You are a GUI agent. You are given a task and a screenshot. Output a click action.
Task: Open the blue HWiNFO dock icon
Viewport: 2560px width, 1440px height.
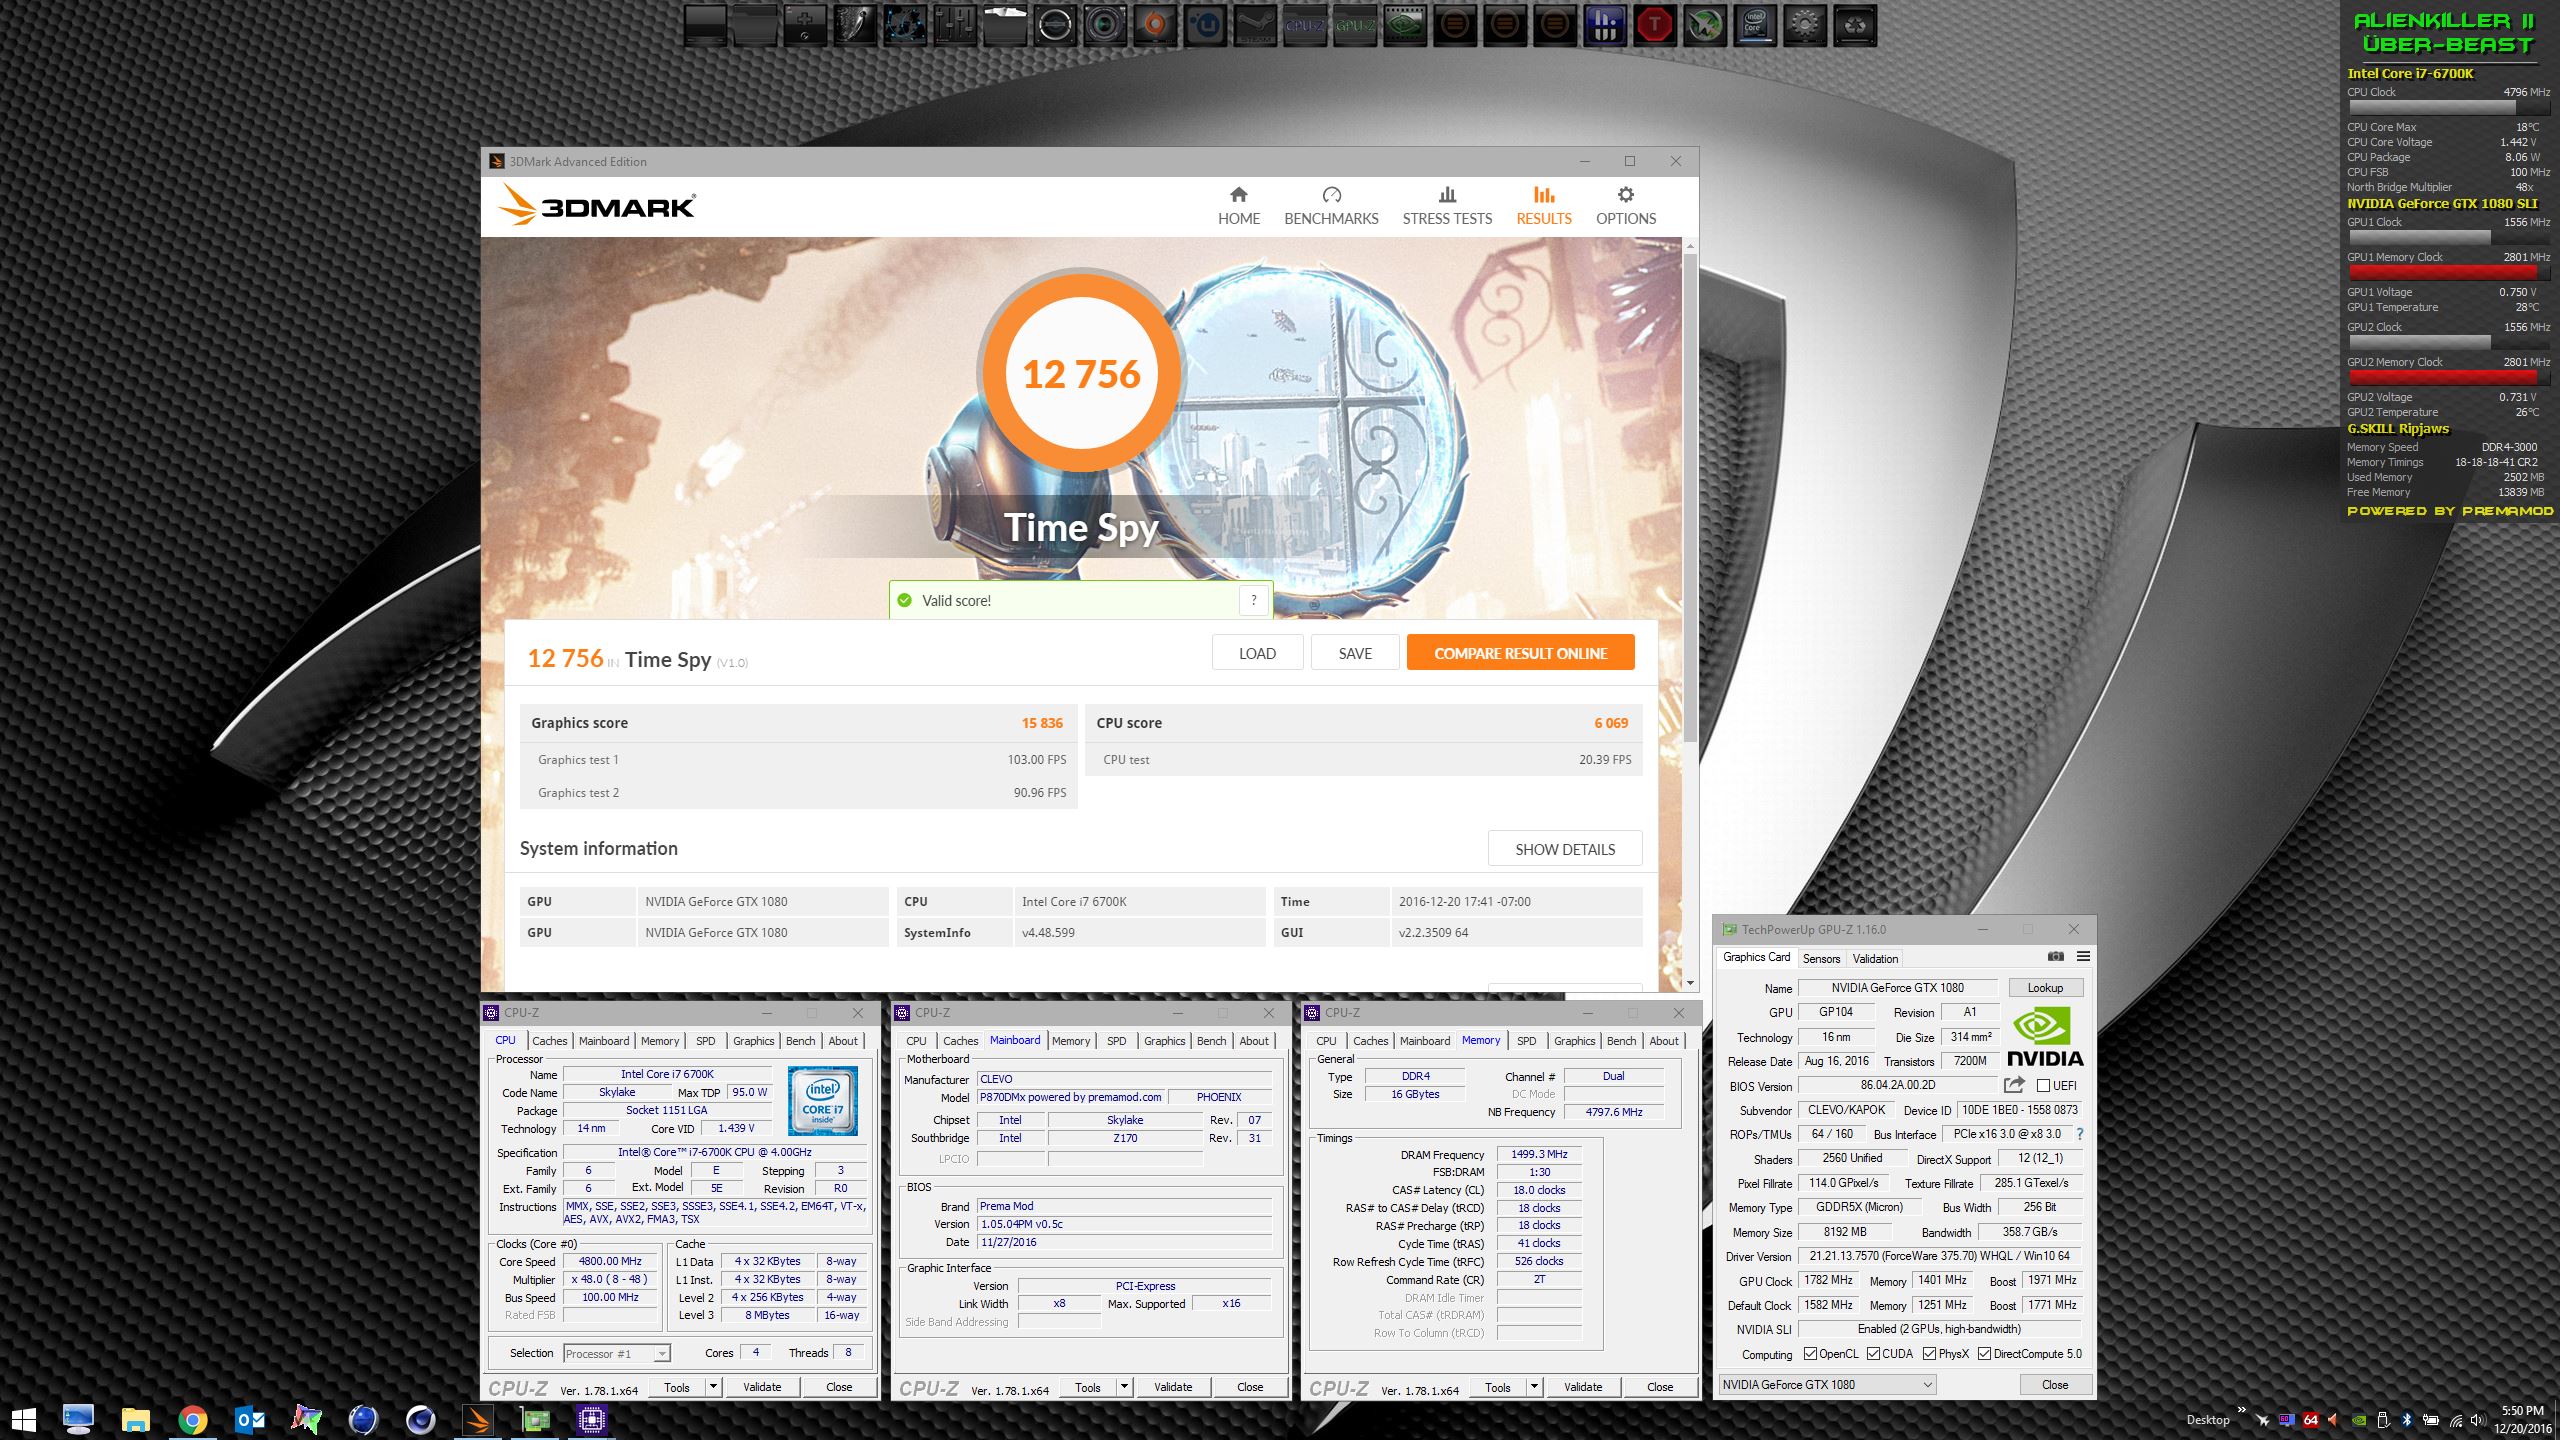coord(1605,25)
